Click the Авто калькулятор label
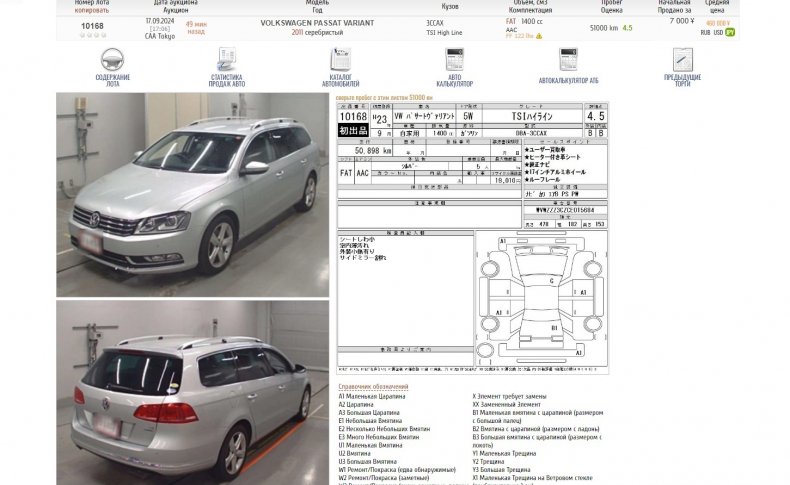Viewport: 790px width, 485px height. [x=454, y=81]
